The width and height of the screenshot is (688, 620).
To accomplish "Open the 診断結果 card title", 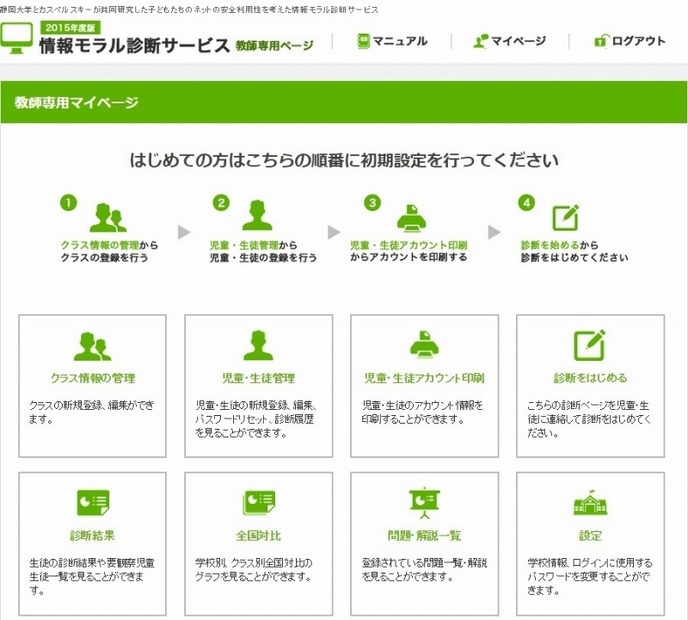I will click(x=93, y=535).
